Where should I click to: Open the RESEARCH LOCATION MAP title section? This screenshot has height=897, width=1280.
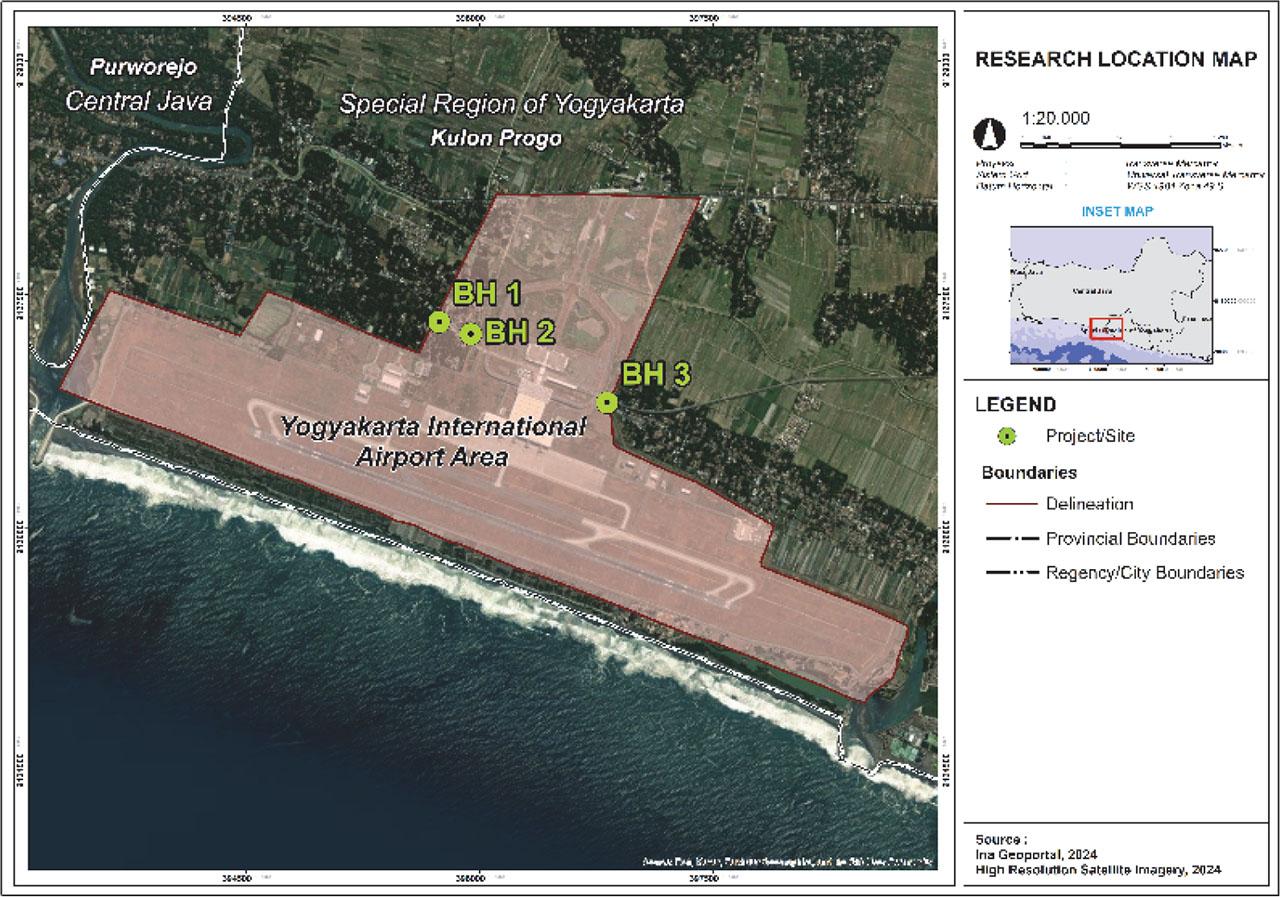pos(1114,59)
